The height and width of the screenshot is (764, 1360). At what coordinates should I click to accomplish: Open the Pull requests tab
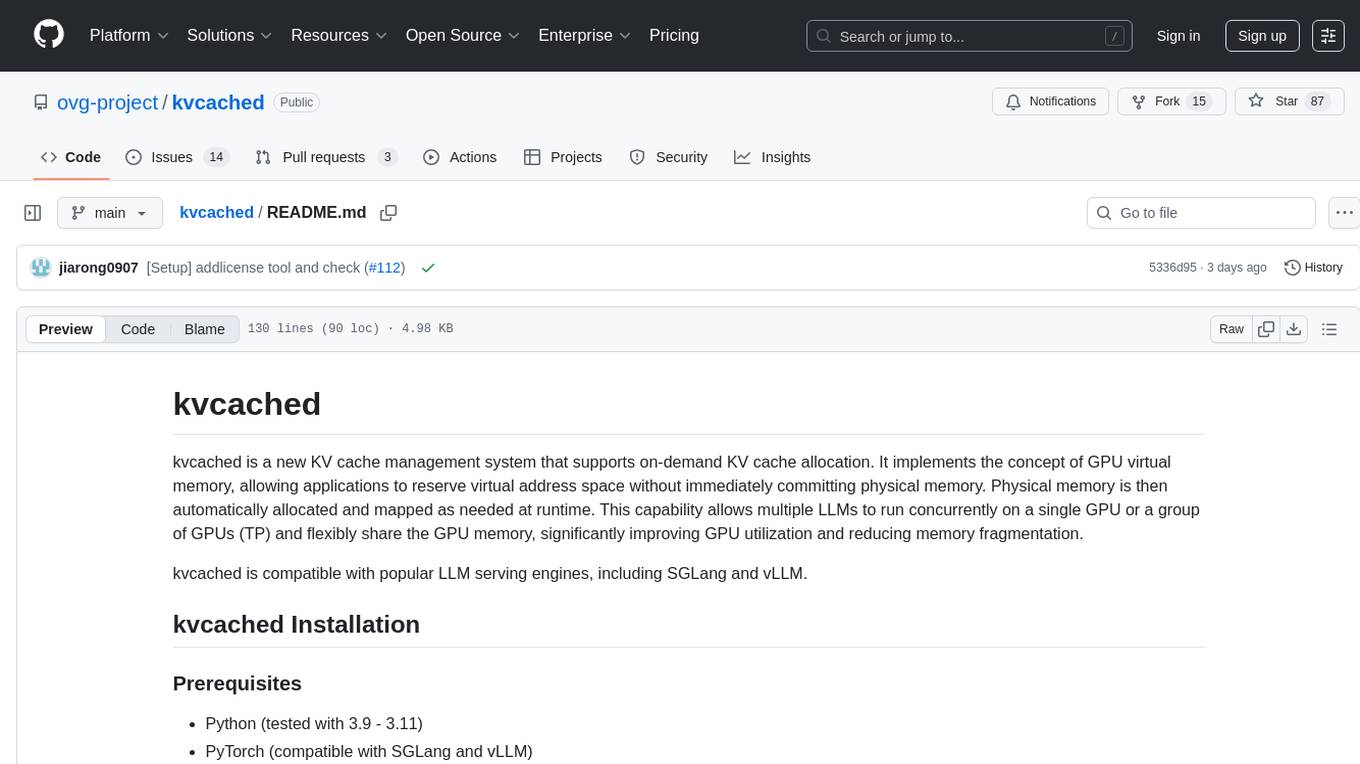(x=326, y=157)
